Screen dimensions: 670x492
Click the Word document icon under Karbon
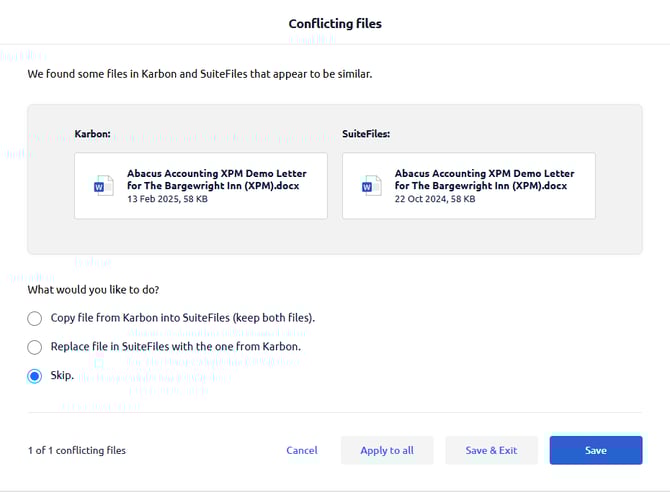(103, 186)
